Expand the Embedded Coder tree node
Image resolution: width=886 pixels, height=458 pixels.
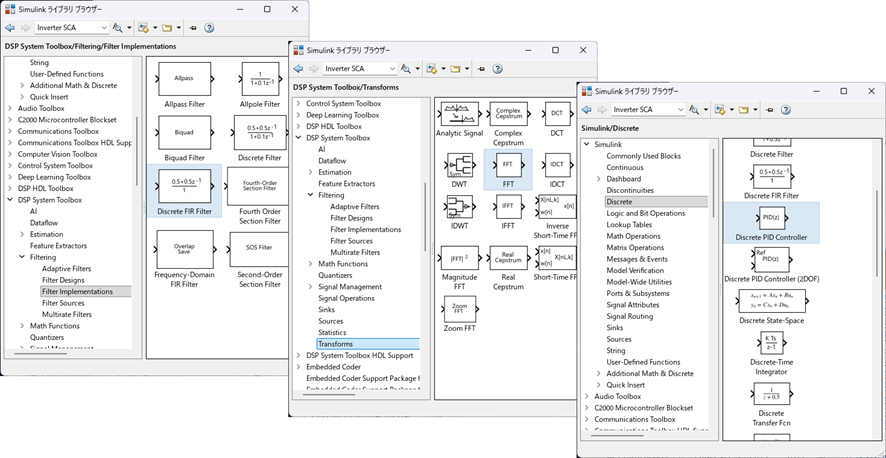(298, 367)
